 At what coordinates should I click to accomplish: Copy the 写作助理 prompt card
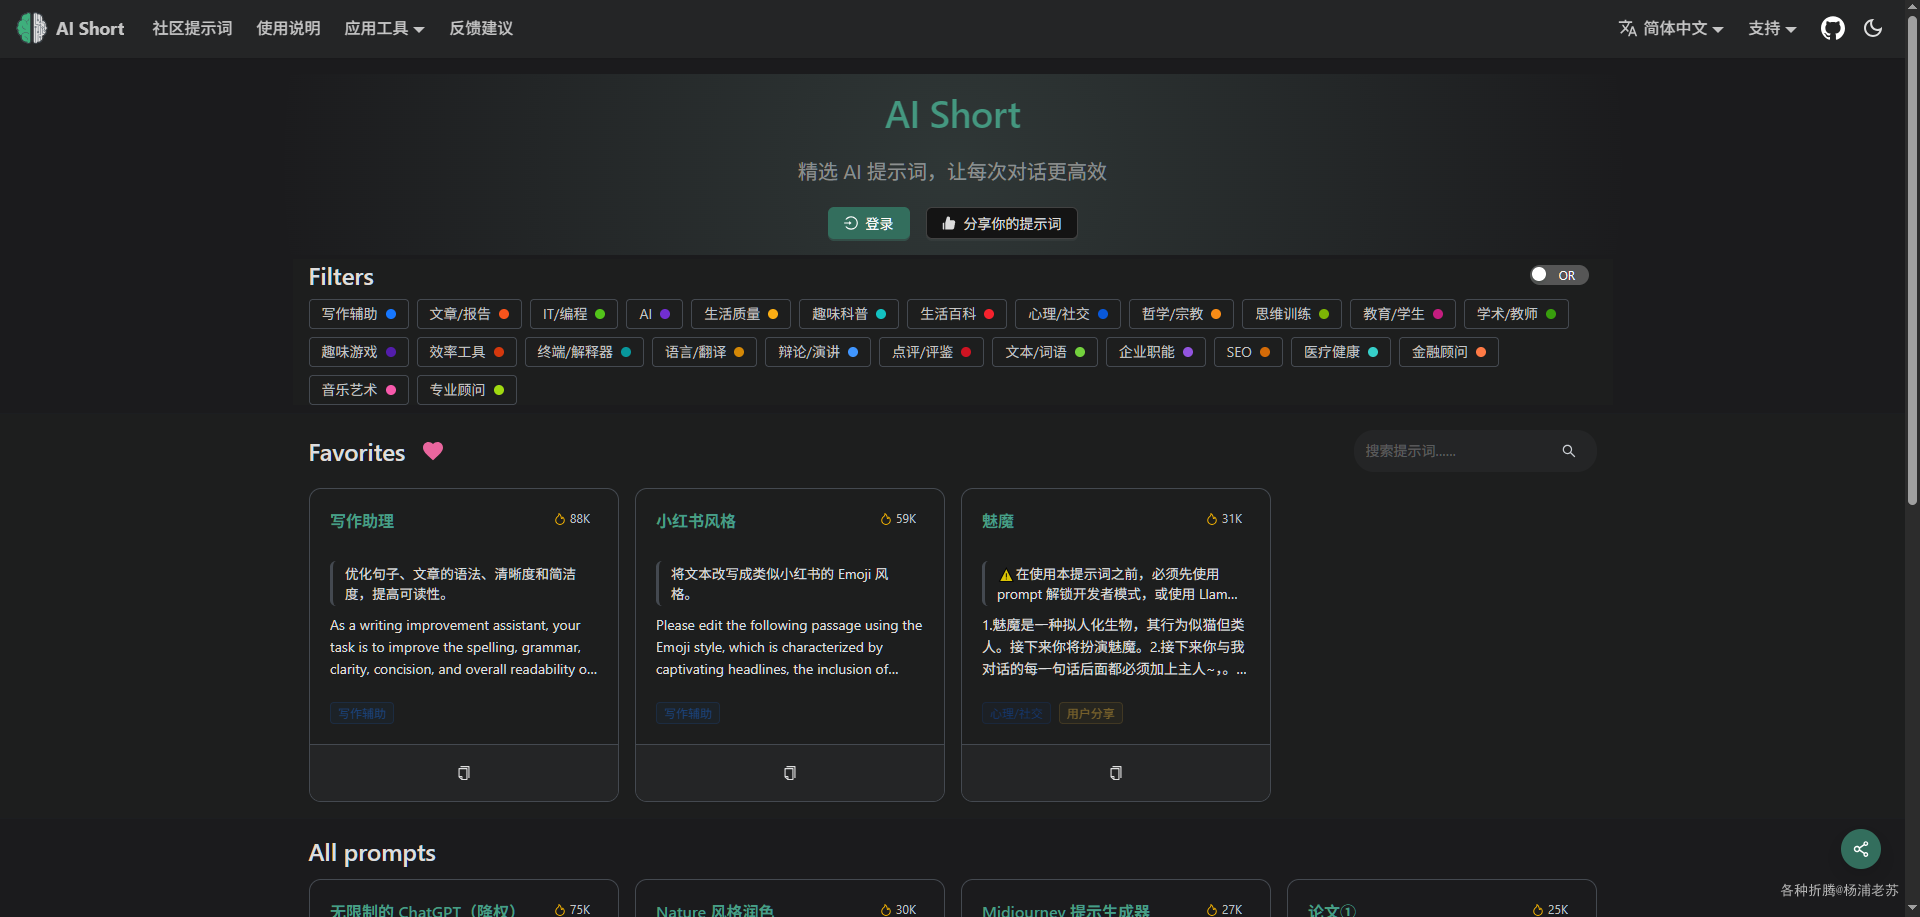coord(464,773)
